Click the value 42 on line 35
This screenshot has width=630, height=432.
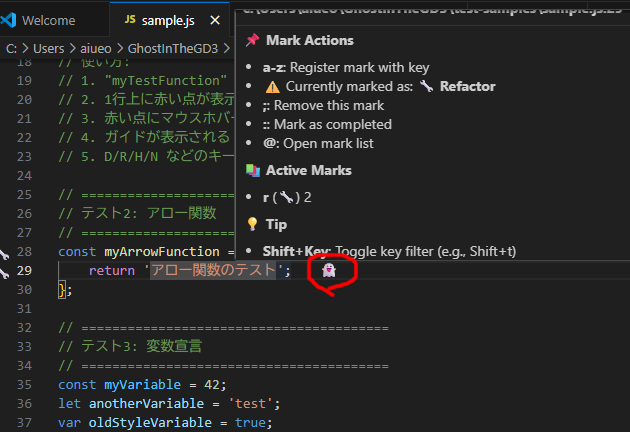point(212,385)
